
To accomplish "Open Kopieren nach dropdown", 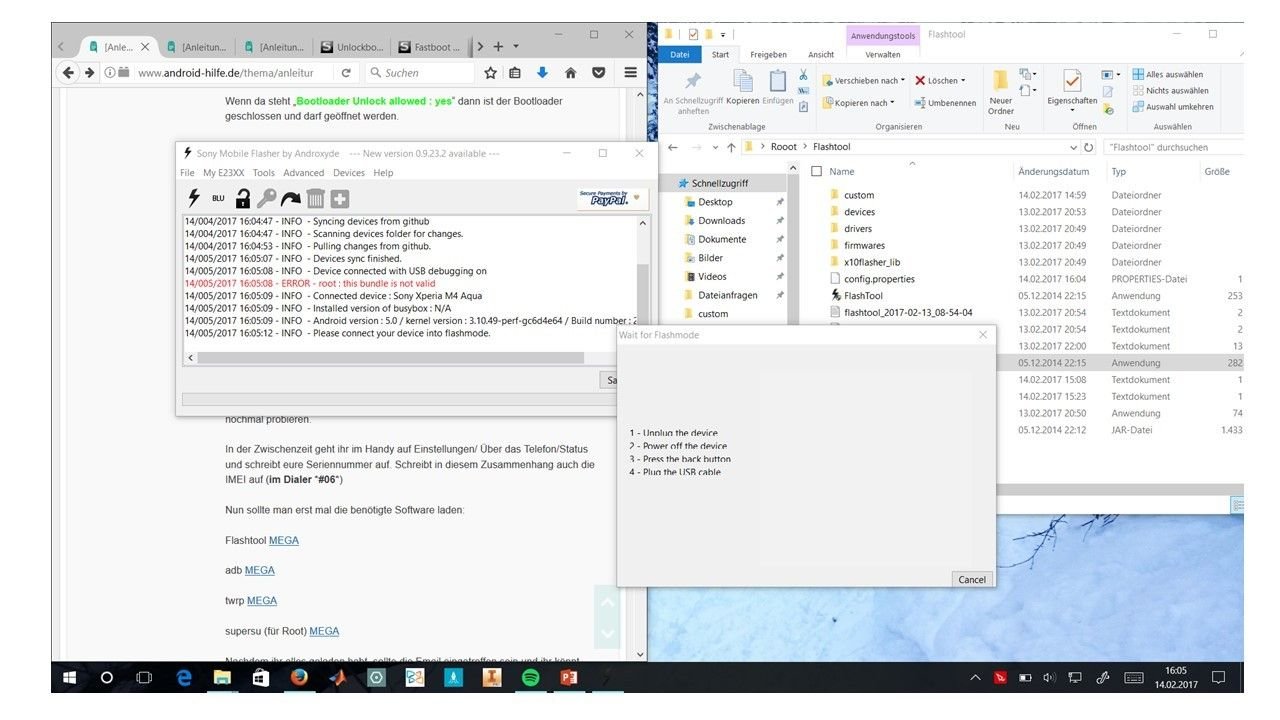I will tap(858, 103).
